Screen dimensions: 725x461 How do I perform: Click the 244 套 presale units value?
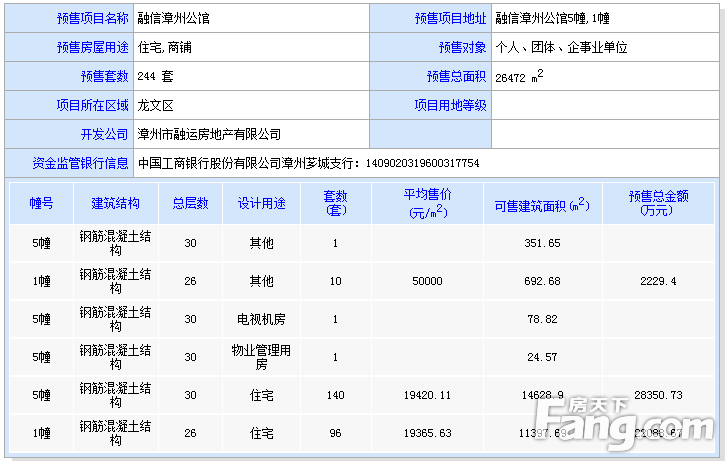click(x=155, y=76)
